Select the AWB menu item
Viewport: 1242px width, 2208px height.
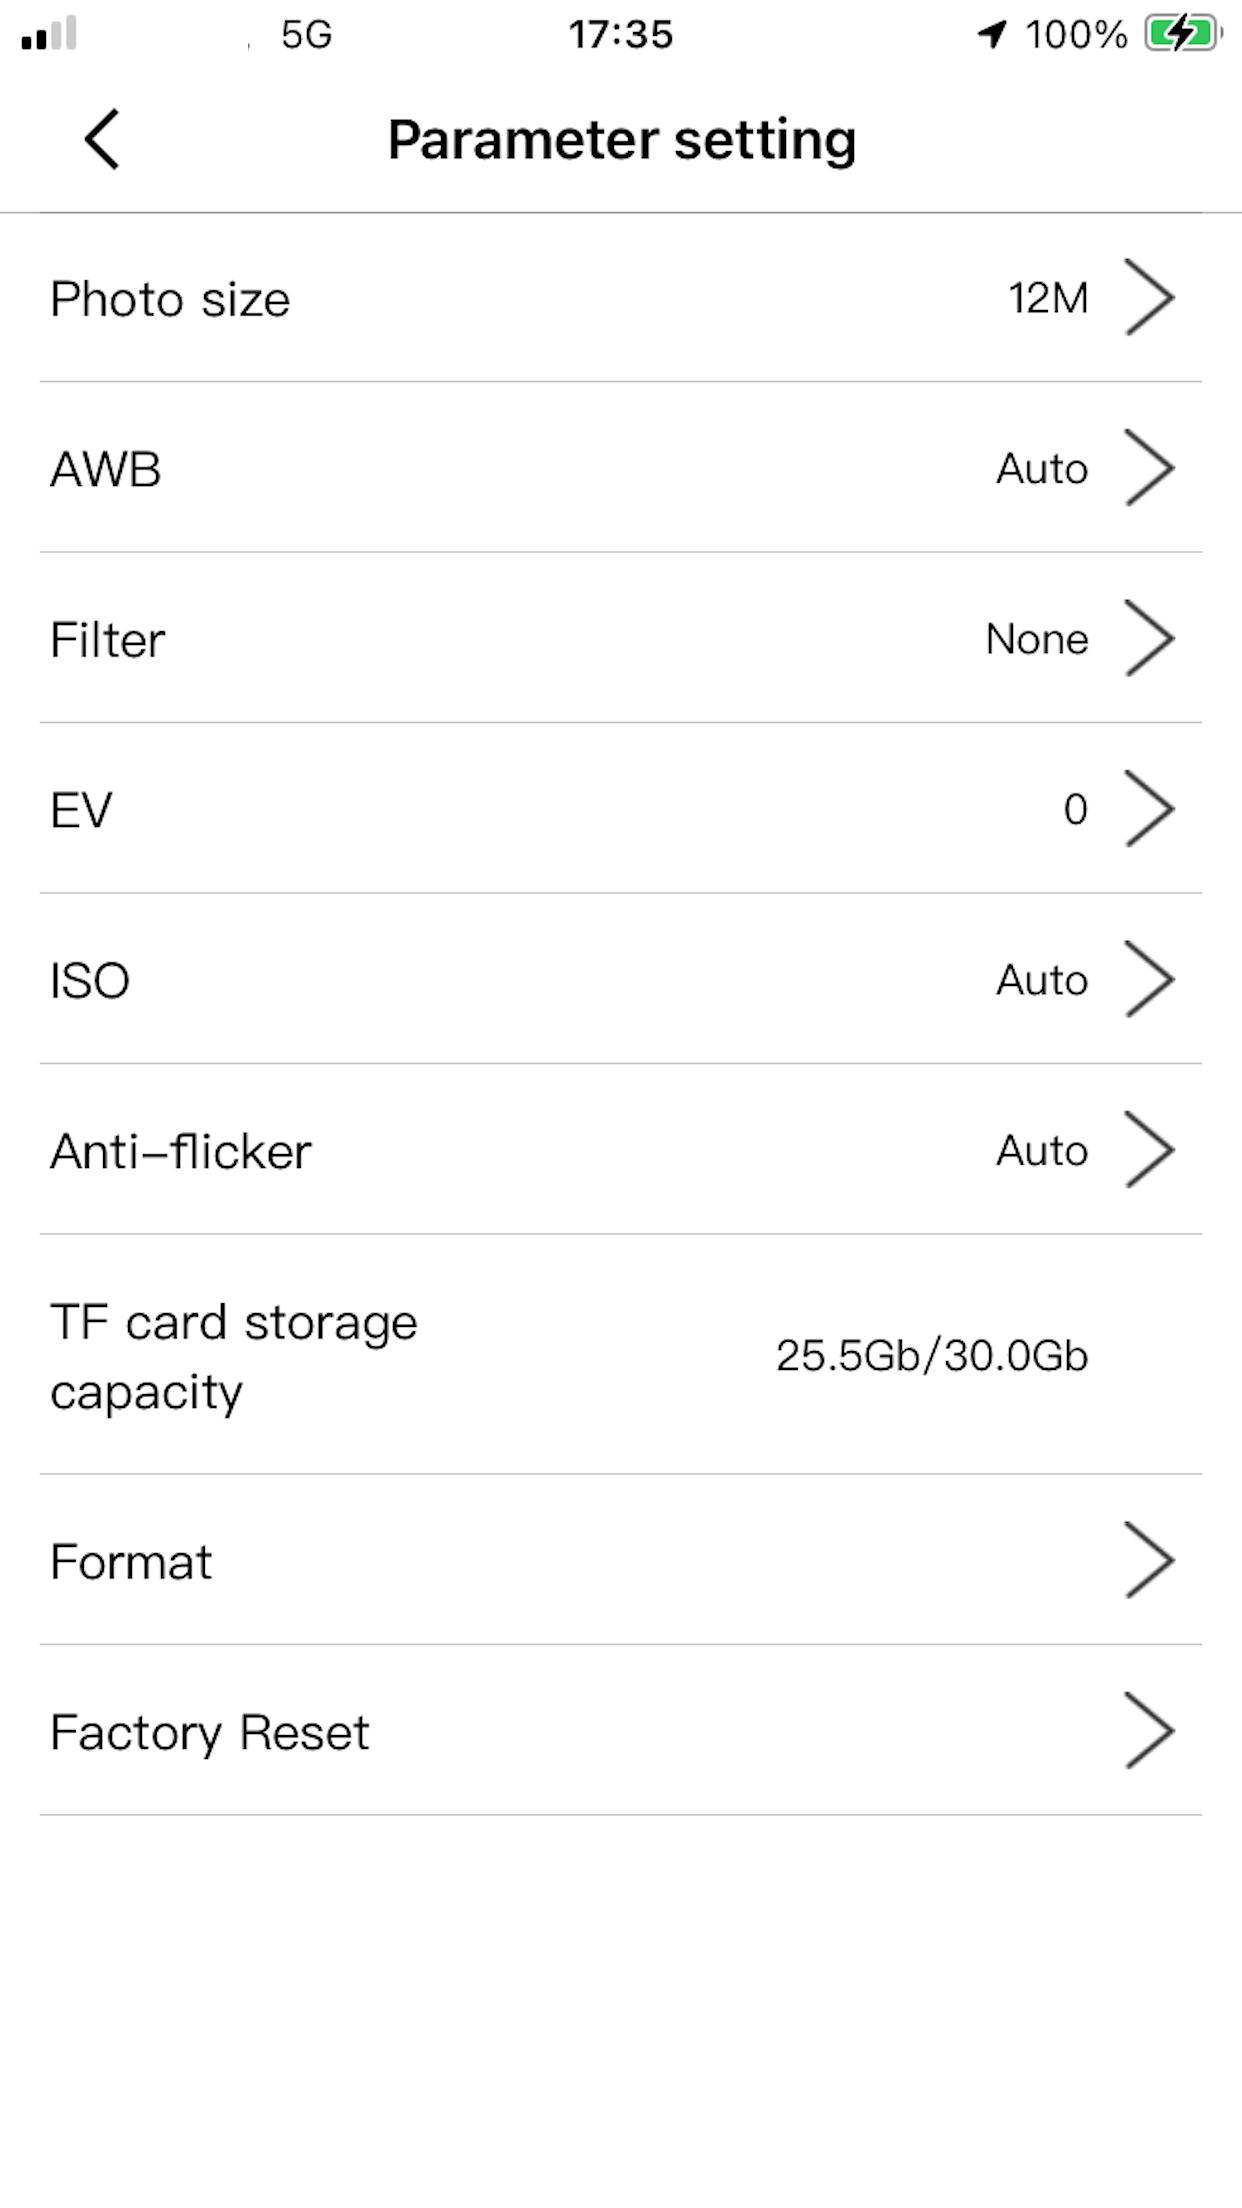(x=106, y=469)
